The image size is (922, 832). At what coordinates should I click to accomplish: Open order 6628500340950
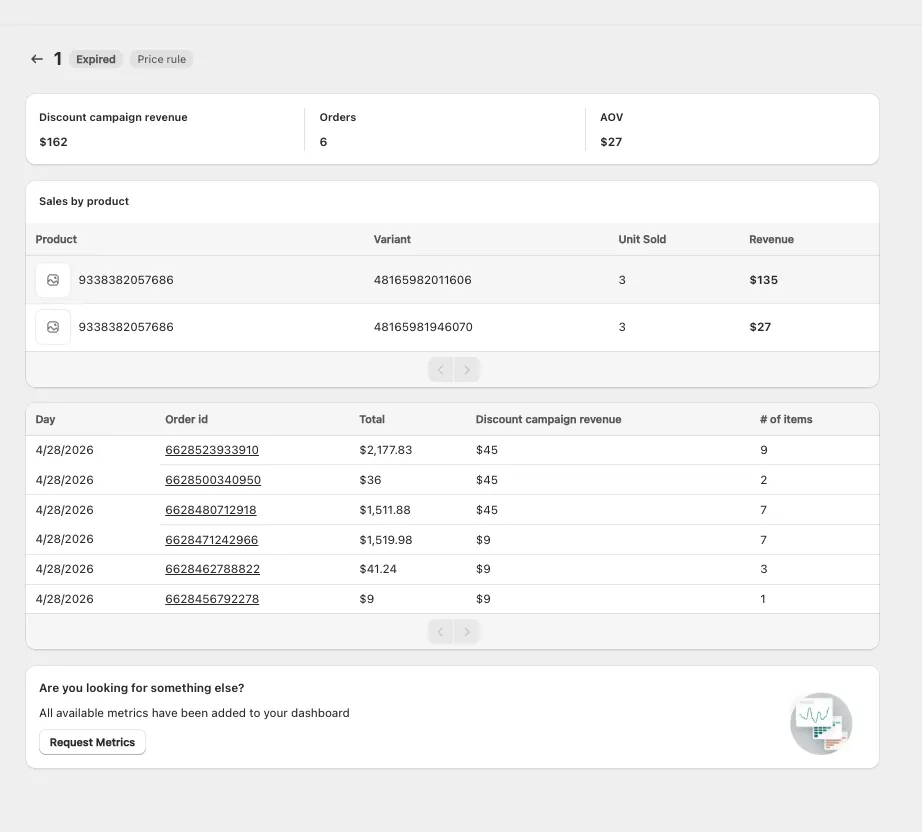[x=213, y=480]
